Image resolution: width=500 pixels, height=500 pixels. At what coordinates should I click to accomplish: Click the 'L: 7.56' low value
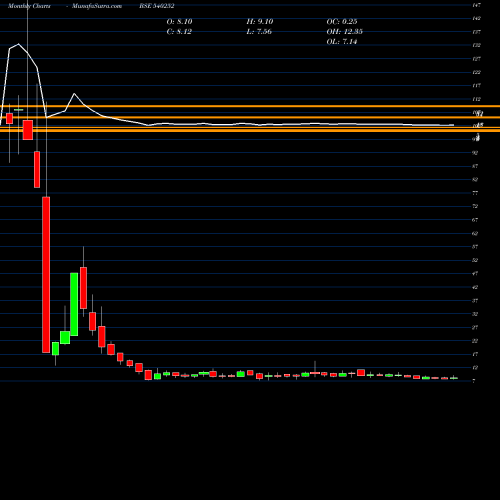259,32
